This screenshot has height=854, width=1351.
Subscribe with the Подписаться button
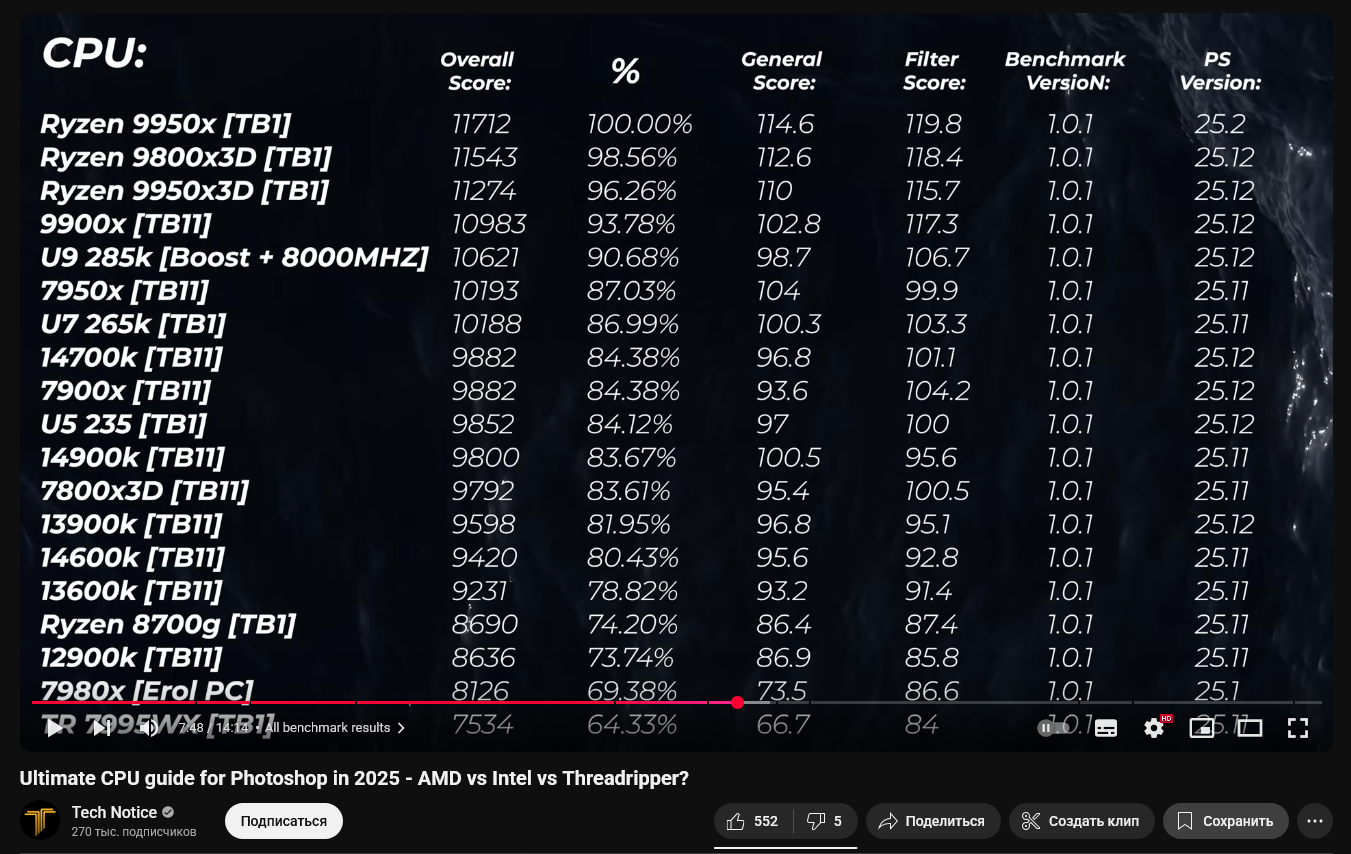(284, 821)
